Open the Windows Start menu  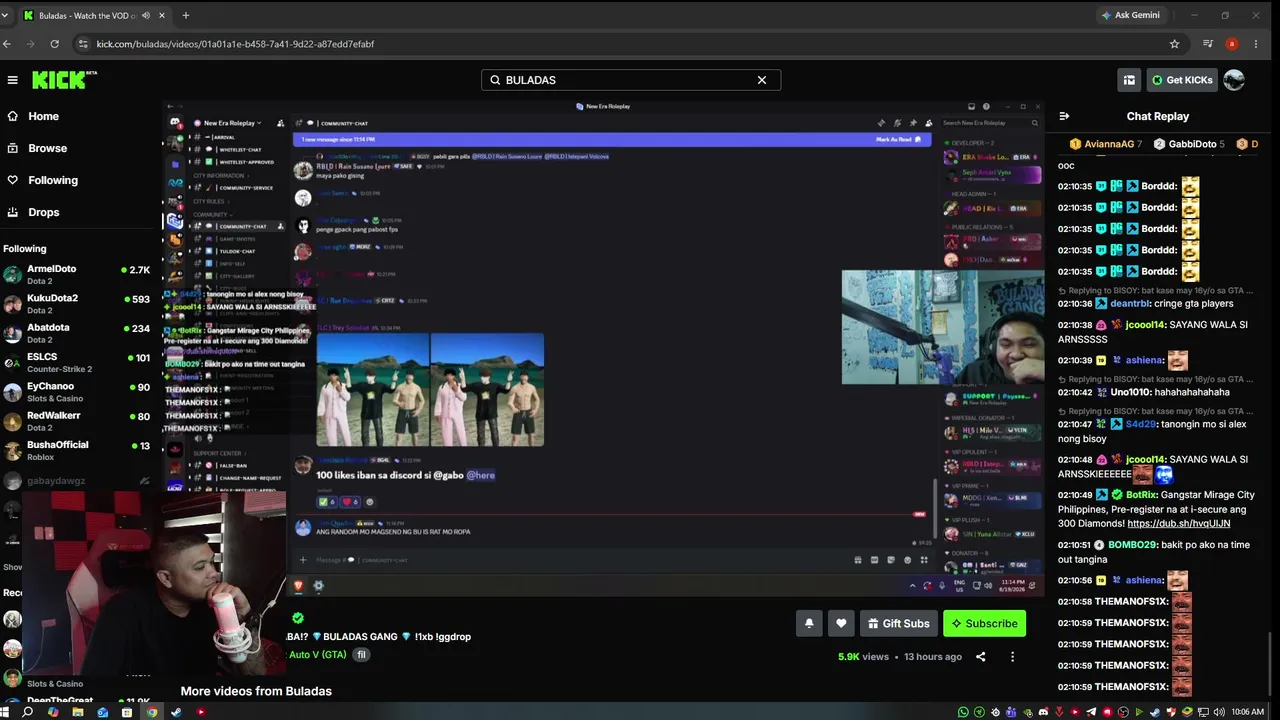pyautogui.click(x=4, y=712)
